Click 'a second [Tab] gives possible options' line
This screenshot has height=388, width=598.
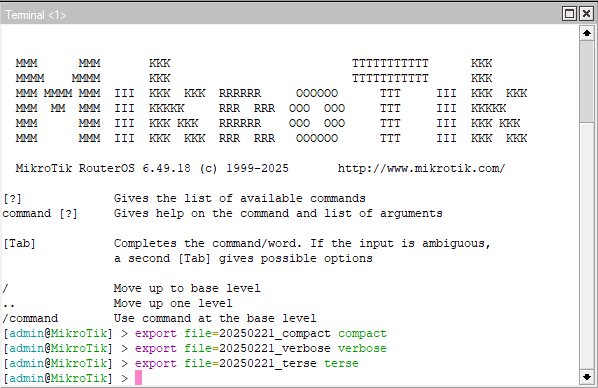243,258
